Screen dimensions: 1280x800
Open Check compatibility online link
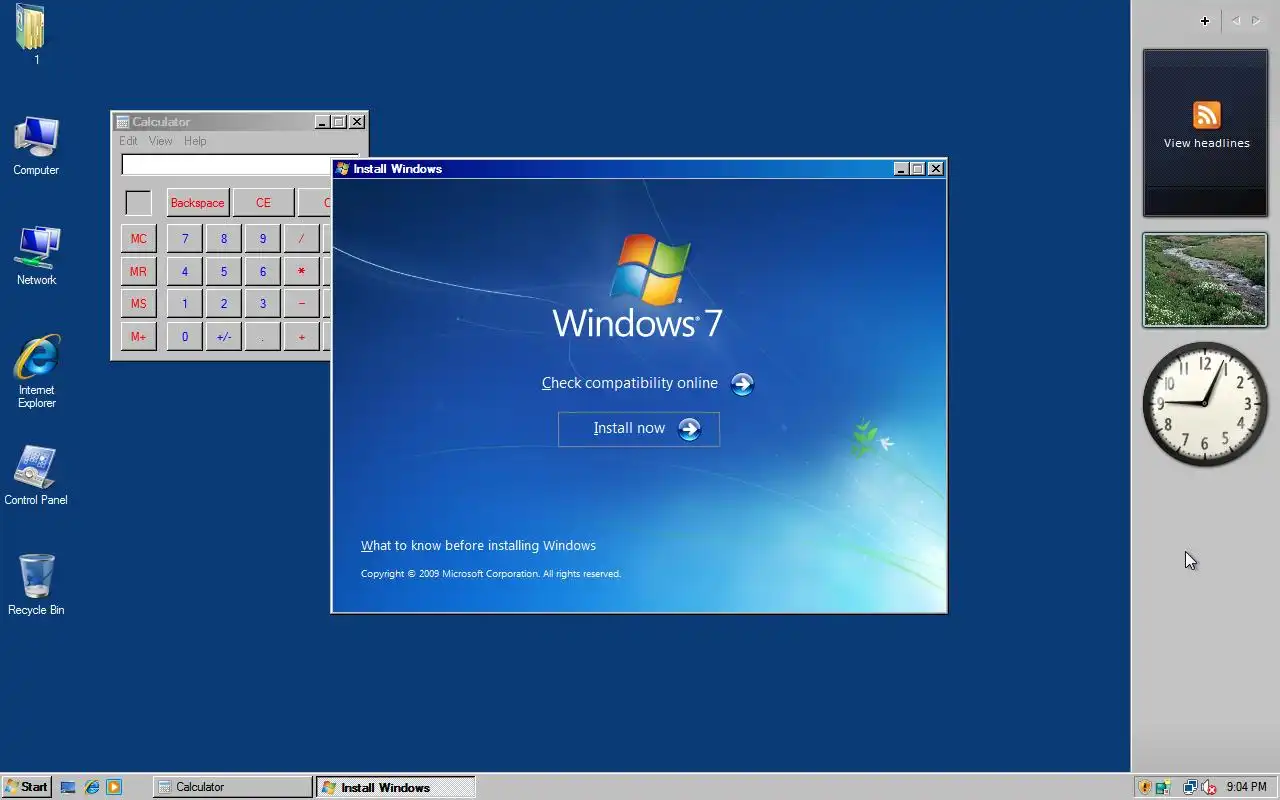[647, 384]
